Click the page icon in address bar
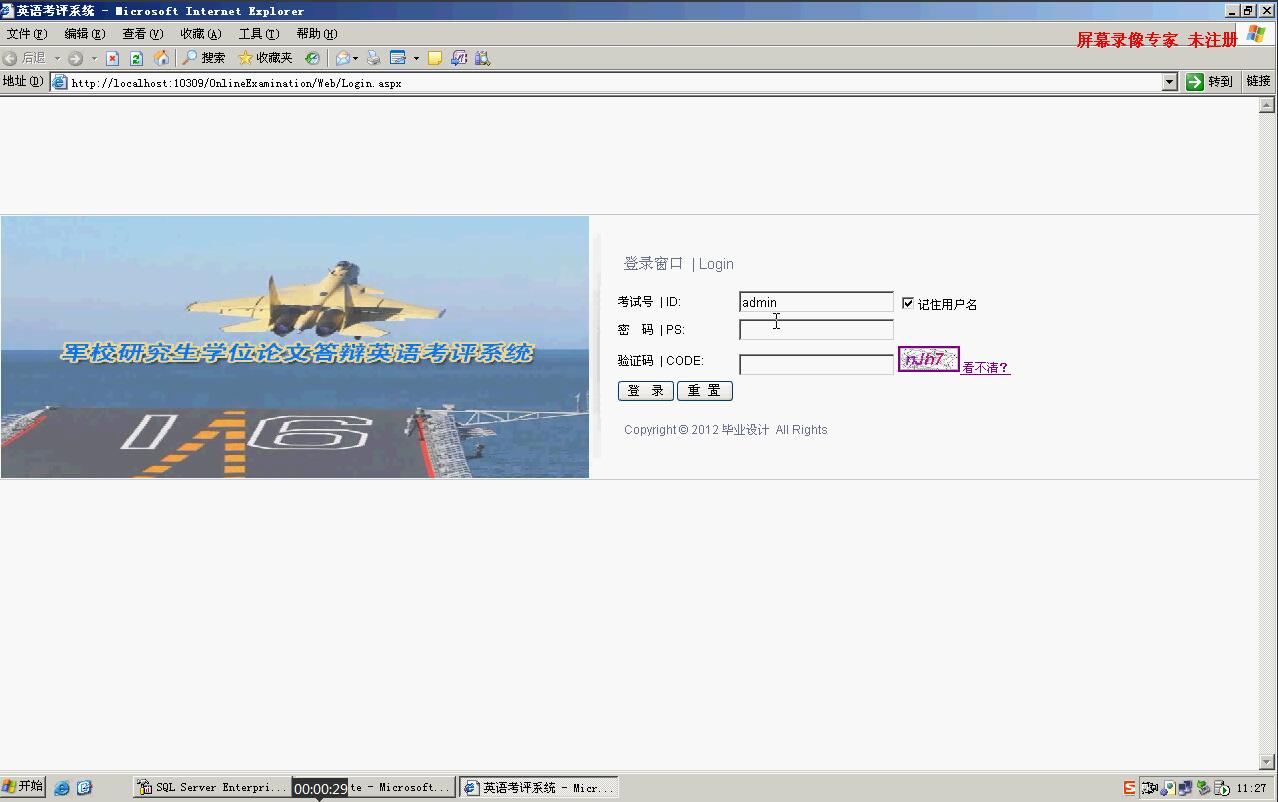The height and width of the screenshot is (802, 1278). click(x=59, y=83)
